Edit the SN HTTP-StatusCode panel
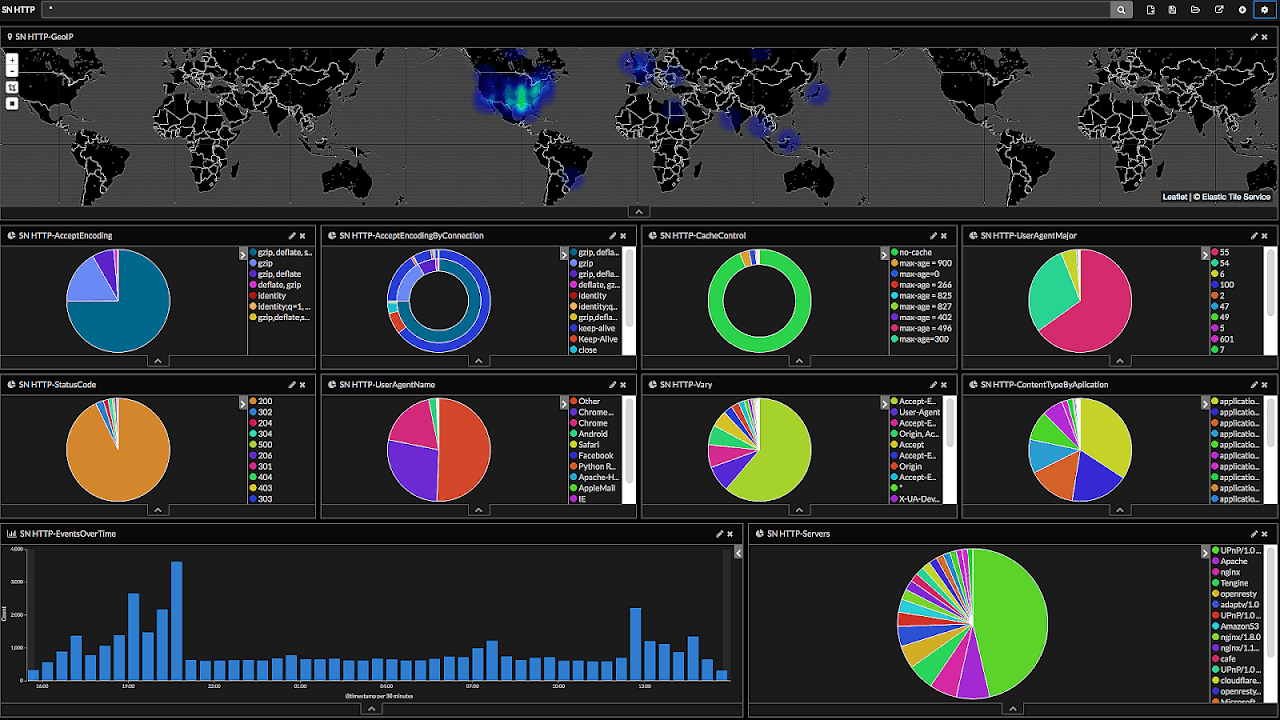This screenshot has height=720, width=1280. 292,385
